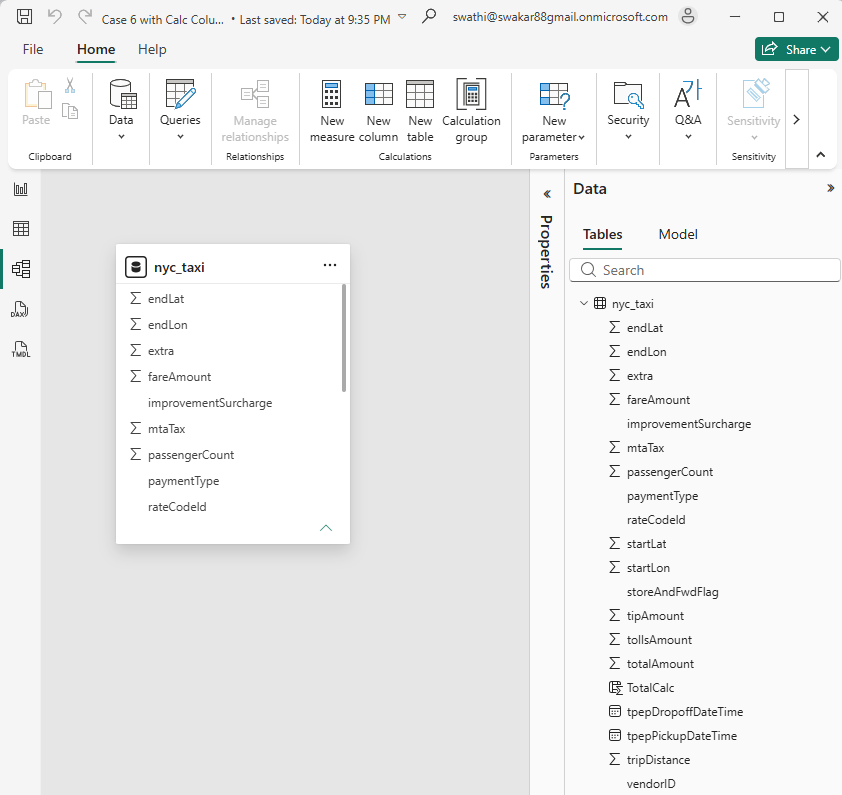This screenshot has width=842, height=795.
Task: Select the Model view icon in sidebar
Action: point(21,269)
